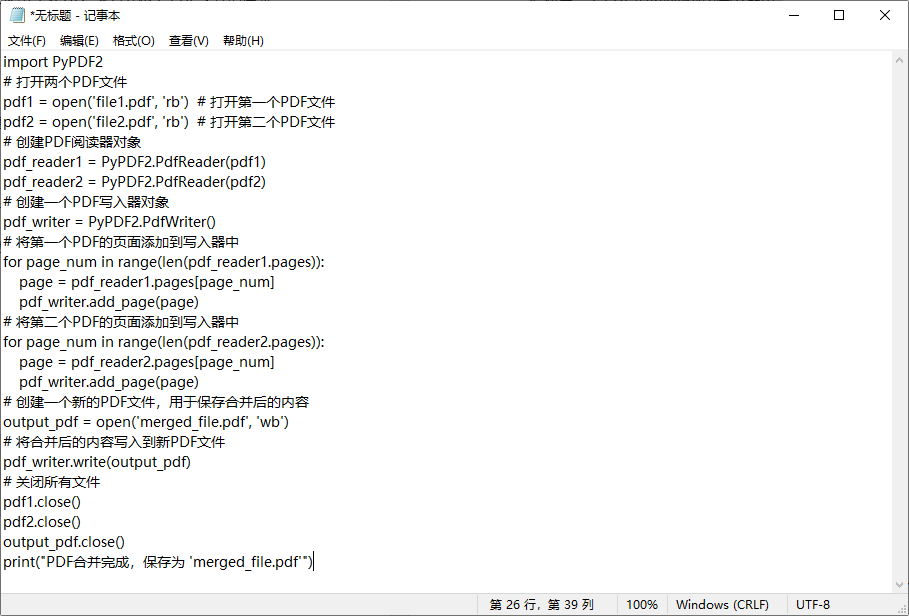Click line 'pdf_writer.write(output_pdf)'
The height and width of the screenshot is (616, 909).
coord(97,462)
